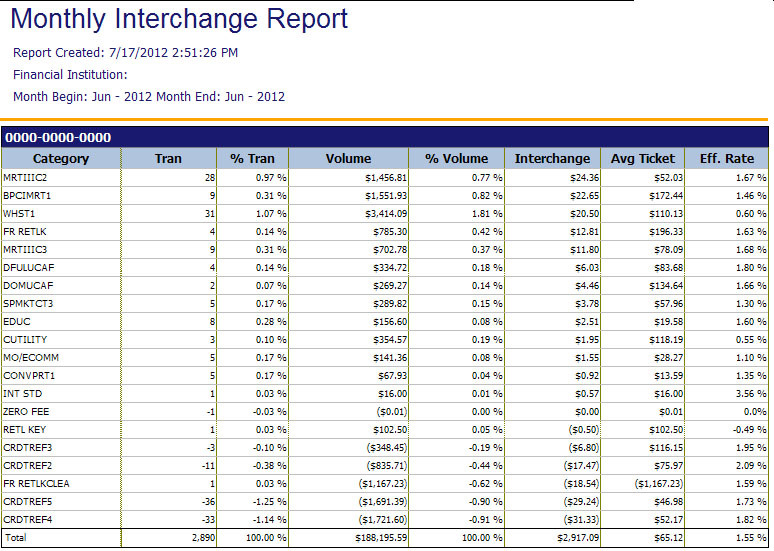Select the MRTIIIC2 category cell
The width and height of the screenshot is (774, 551).
coord(27,177)
